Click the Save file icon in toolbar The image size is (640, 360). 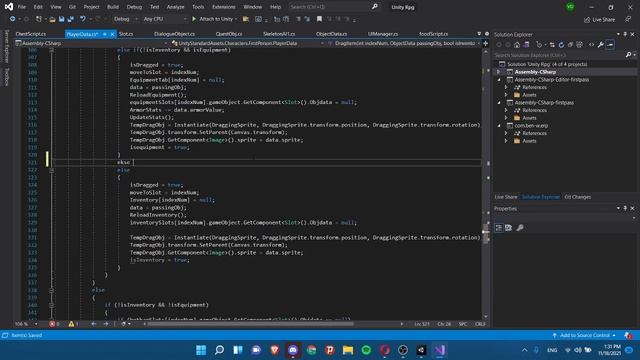pyautogui.click(x=61, y=19)
